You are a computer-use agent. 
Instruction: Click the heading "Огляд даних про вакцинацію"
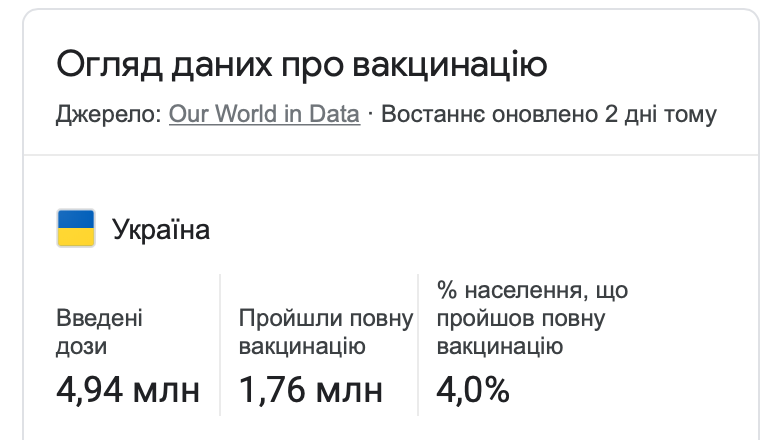tap(301, 66)
